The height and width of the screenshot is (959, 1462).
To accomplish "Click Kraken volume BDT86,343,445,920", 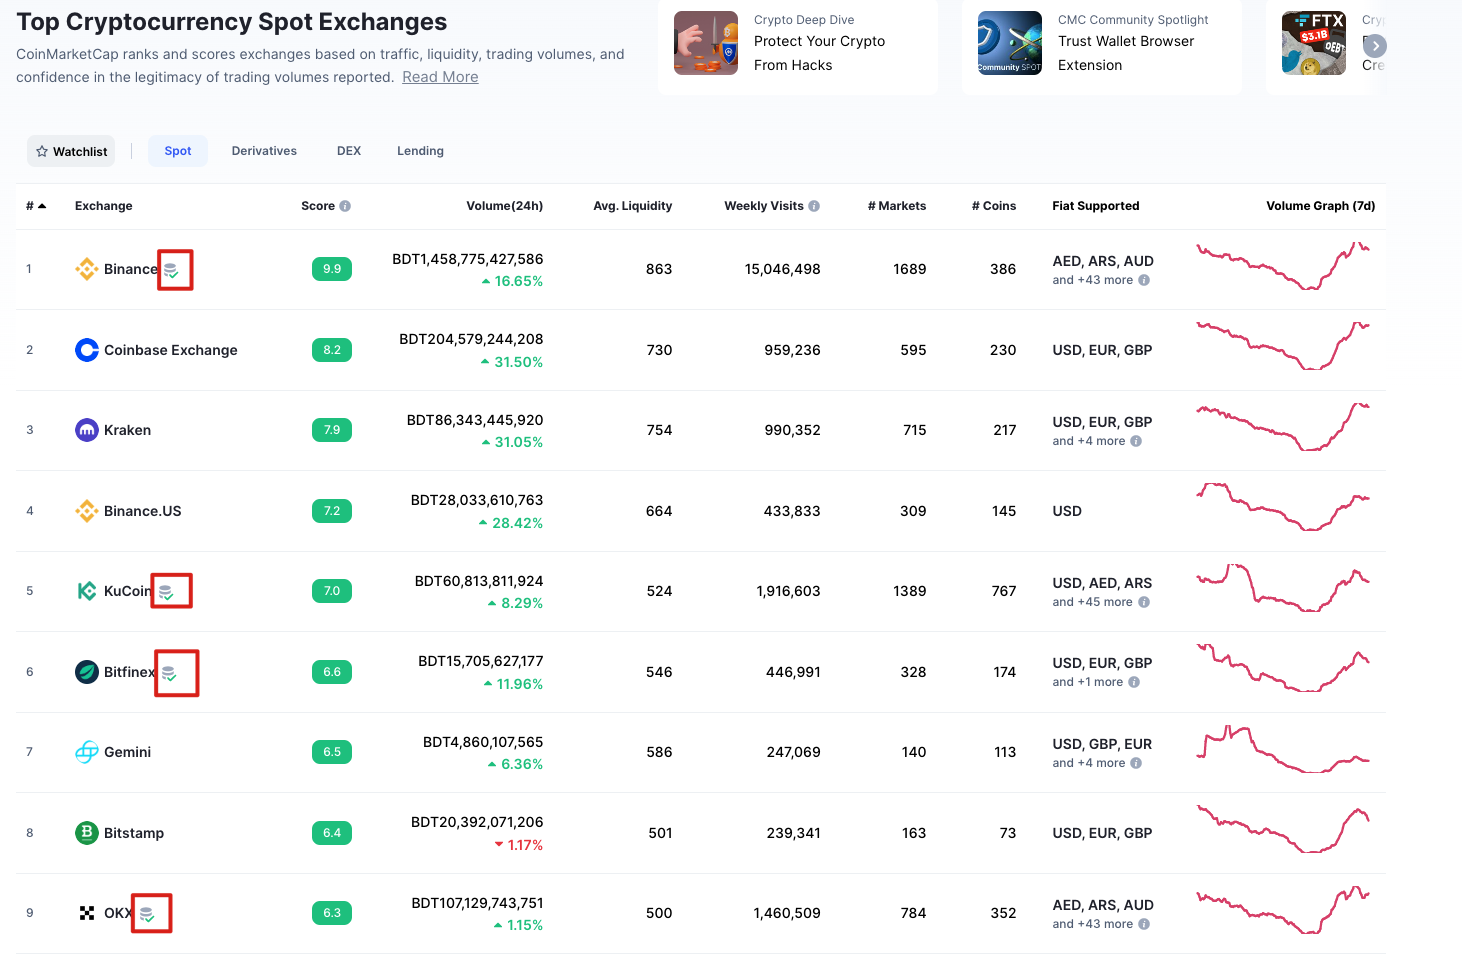I will pyautogui.click(x=475, y=420).
